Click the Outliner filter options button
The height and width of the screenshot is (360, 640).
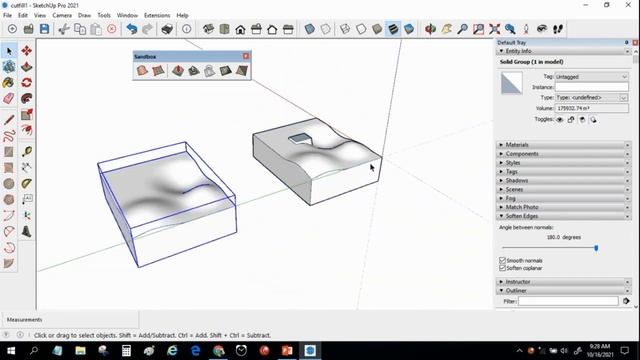tap(626, 301)
